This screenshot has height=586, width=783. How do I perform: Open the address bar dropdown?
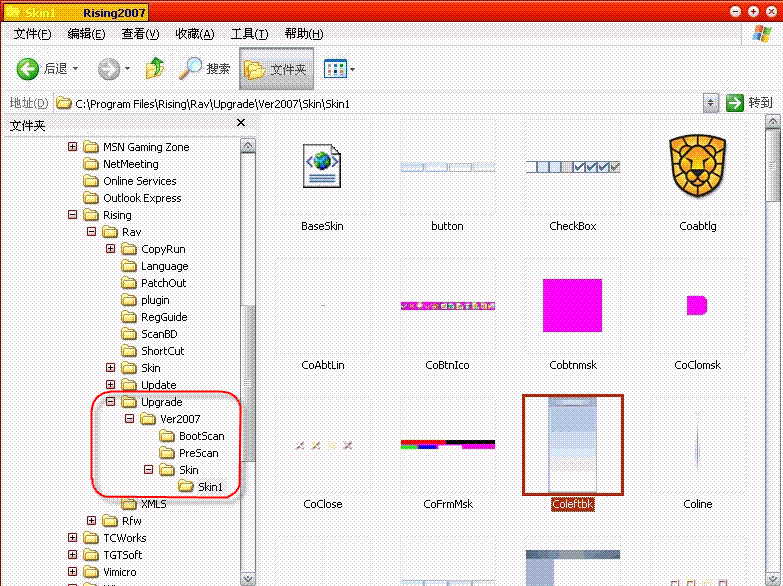(x=710, y=103)
